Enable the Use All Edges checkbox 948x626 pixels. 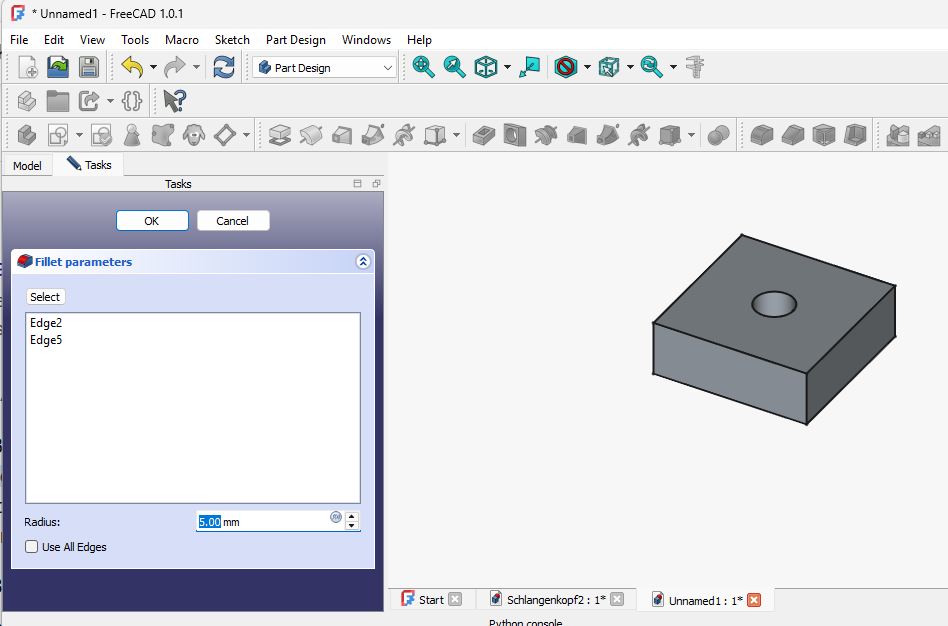click(x=32, y=547)
